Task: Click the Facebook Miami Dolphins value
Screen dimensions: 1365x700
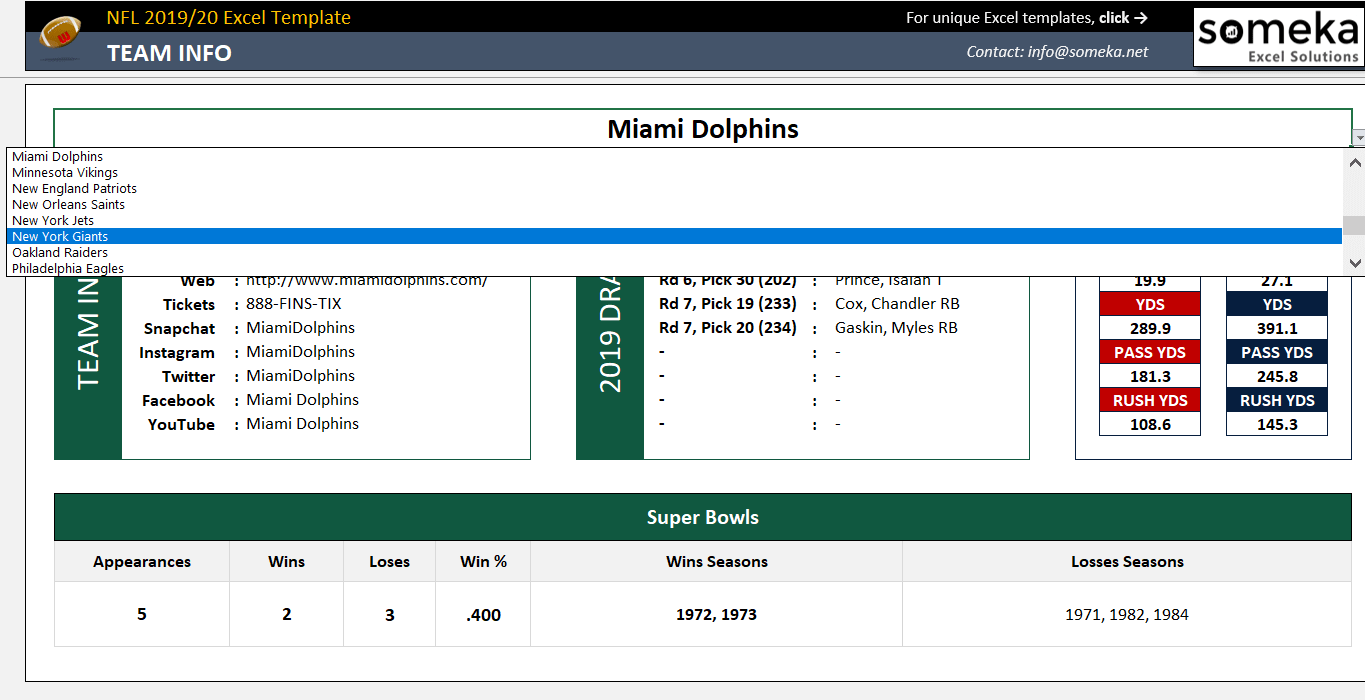Action: (x=303, y=400)
